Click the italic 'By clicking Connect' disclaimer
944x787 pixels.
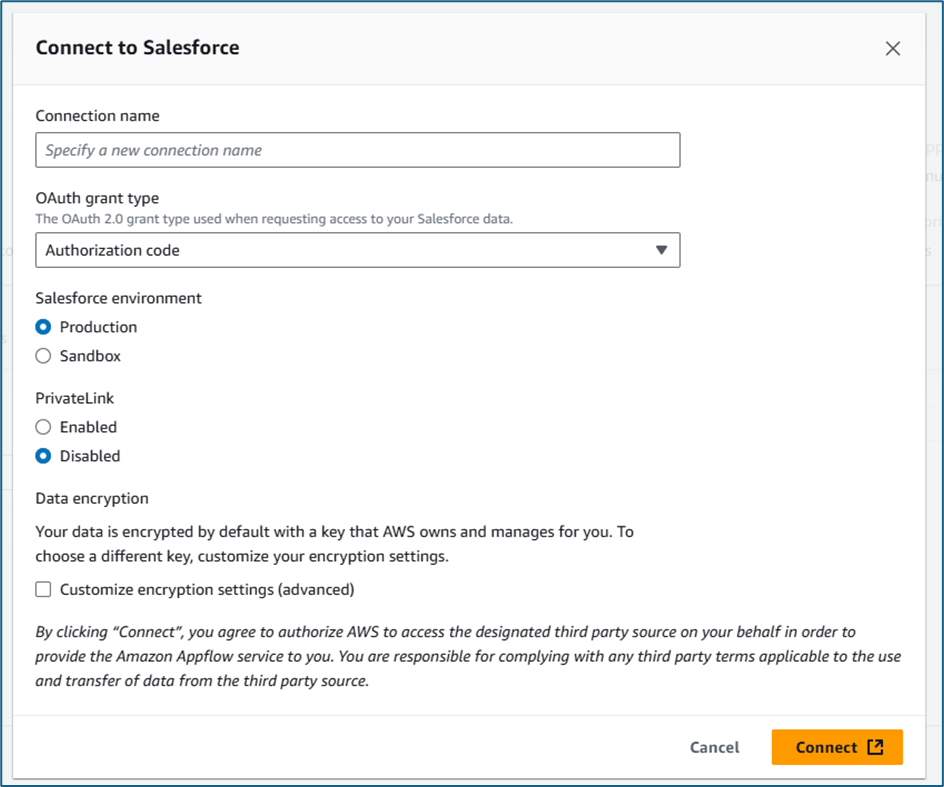point(468,656)
